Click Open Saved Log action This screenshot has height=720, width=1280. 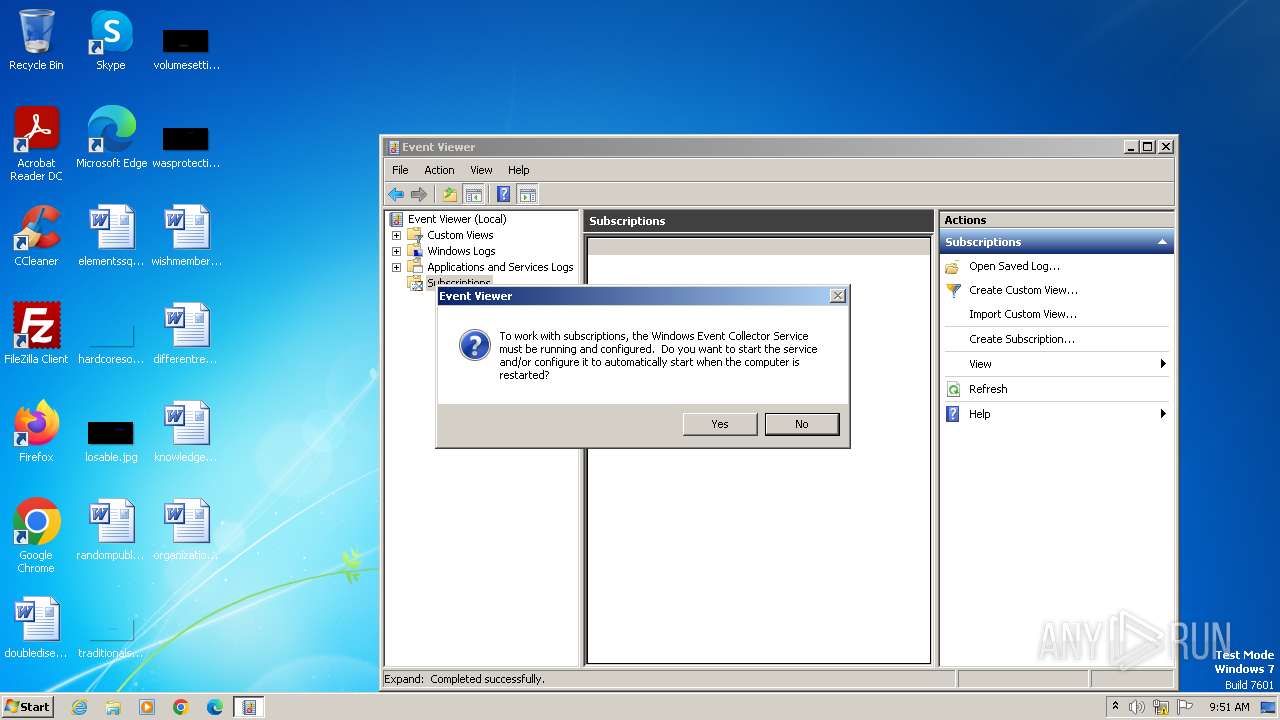pyautogui.click(x=1014, y=266)
